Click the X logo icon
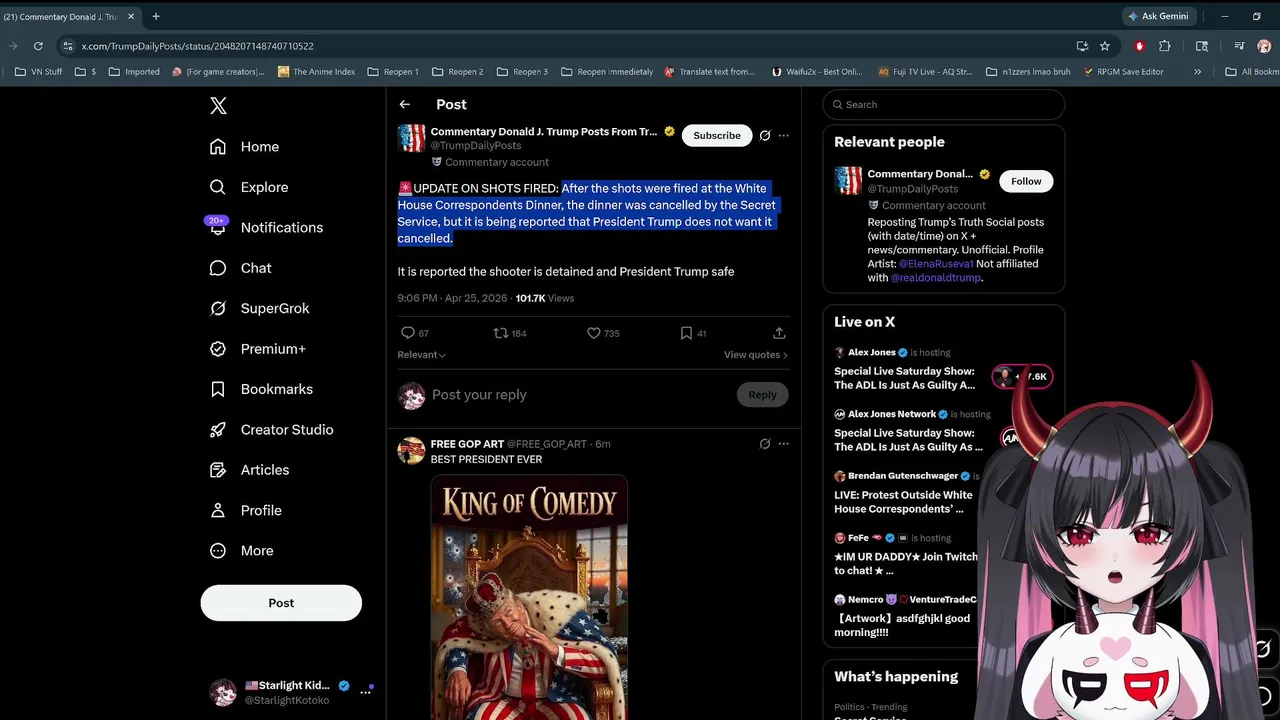 click(x=218, y=106)
